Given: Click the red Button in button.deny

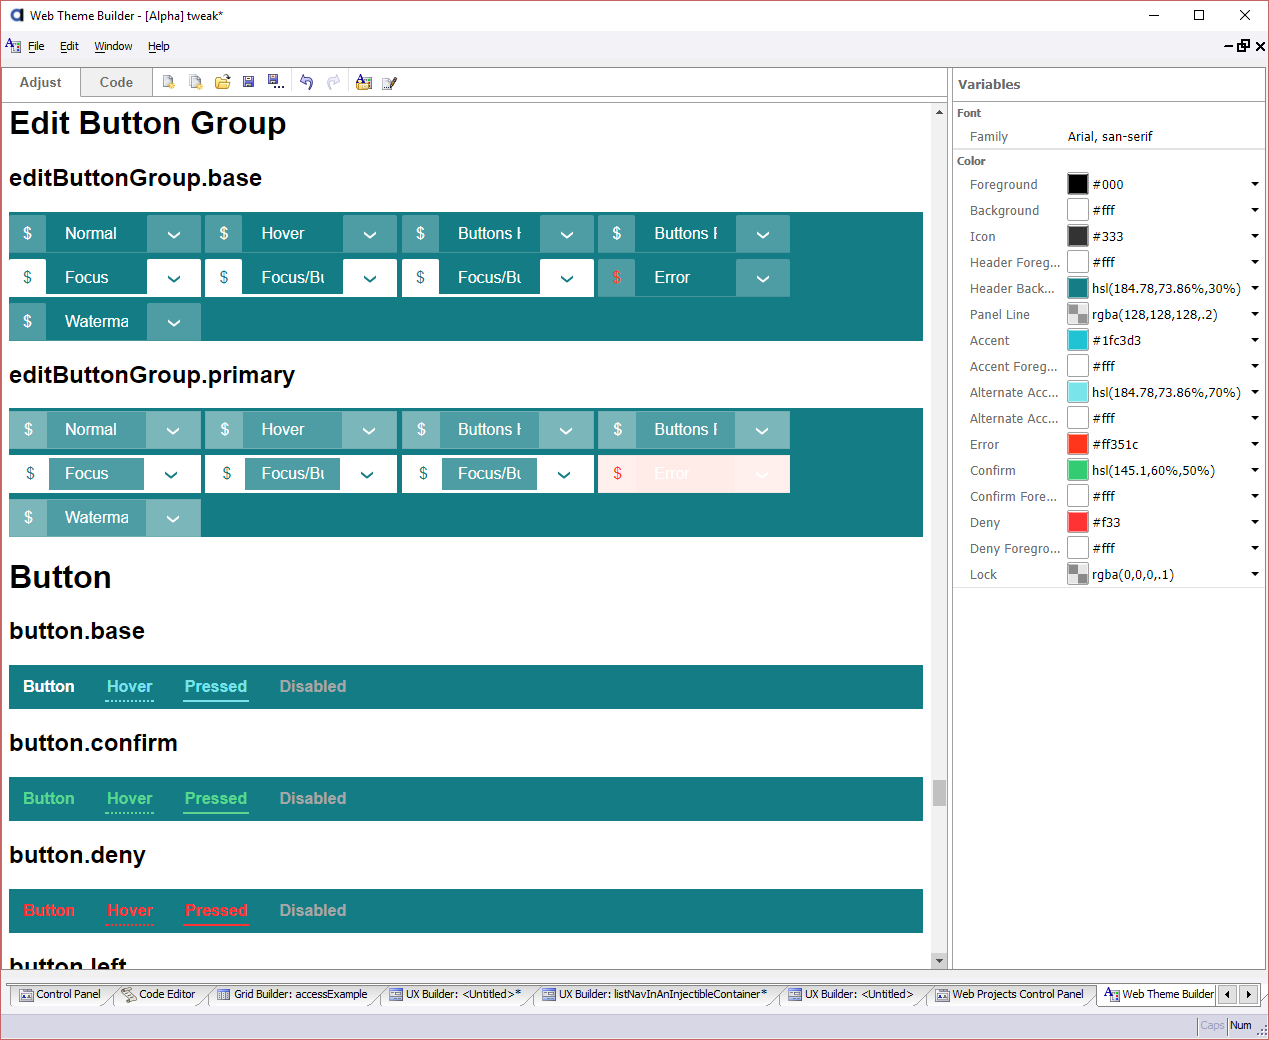Looking at the screenshot, I should point(49,910).
